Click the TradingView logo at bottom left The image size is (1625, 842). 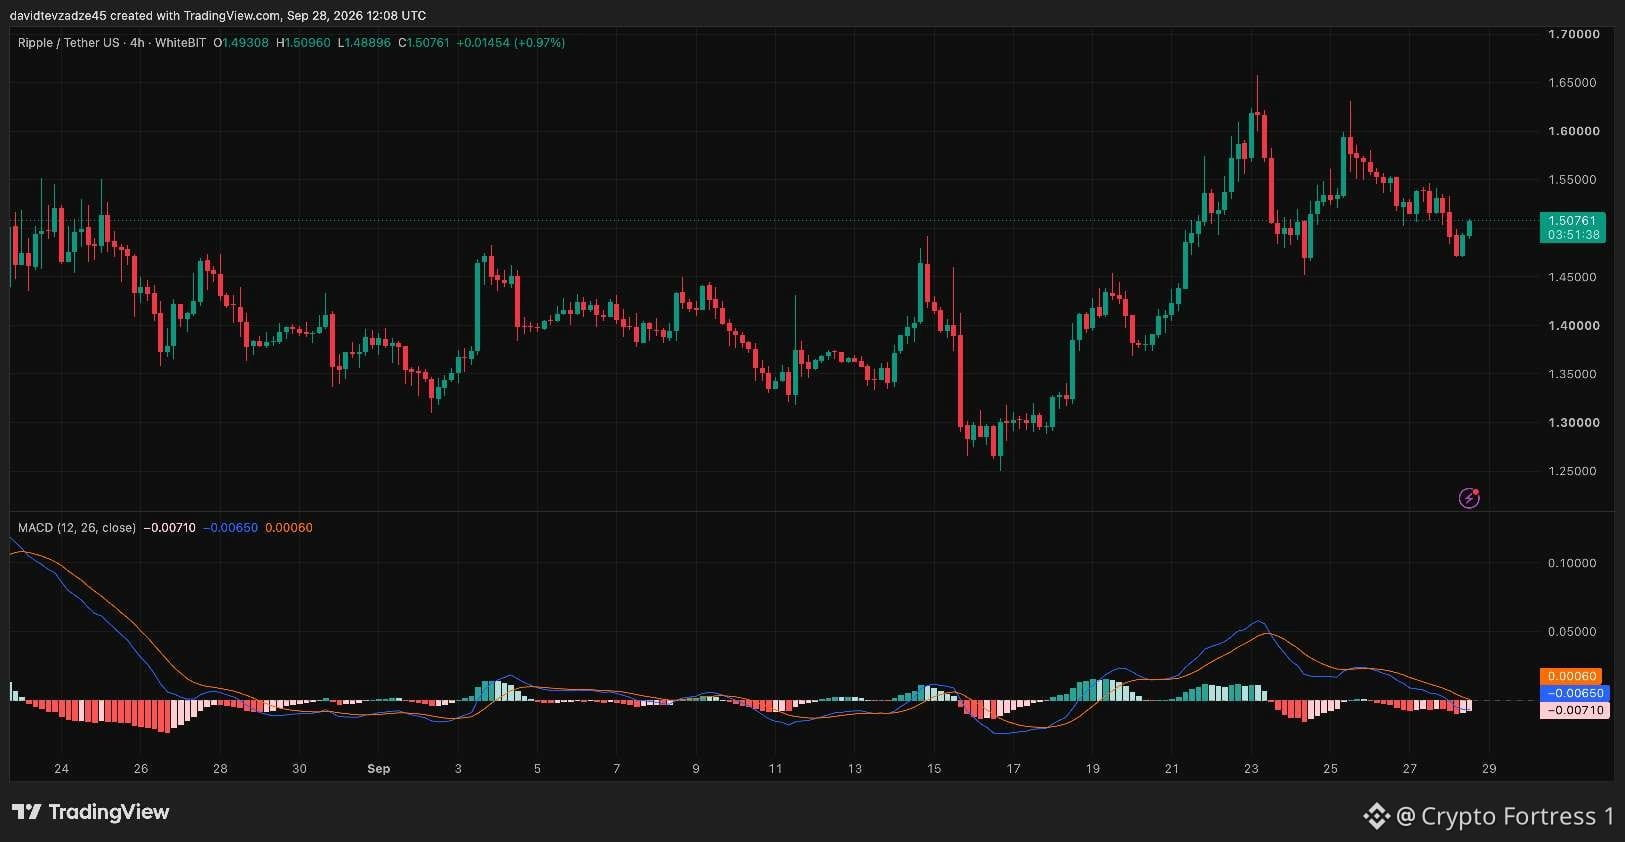pyautogui.click(x=91, y=812)
